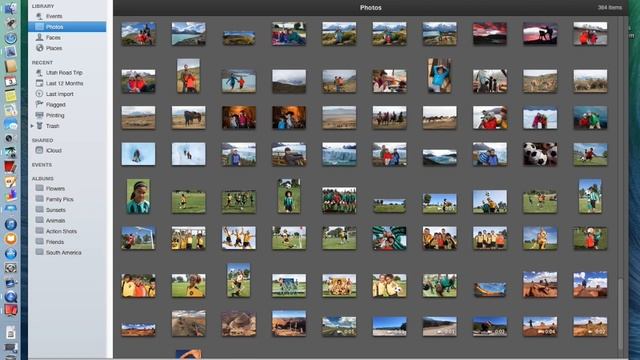Select the Trash item in sidebar
This screenshot has width=640, height=360.
tap(52, 126)
